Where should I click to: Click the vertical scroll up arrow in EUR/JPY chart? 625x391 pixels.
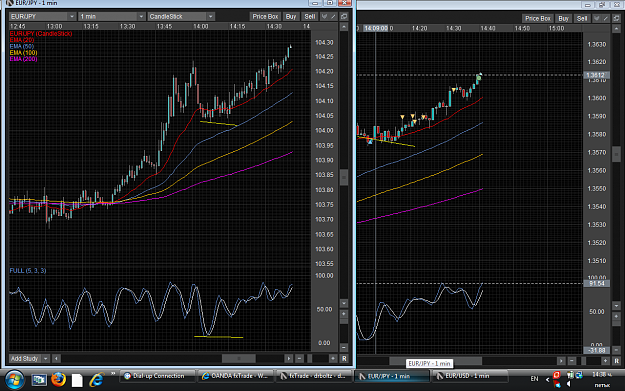344,27
